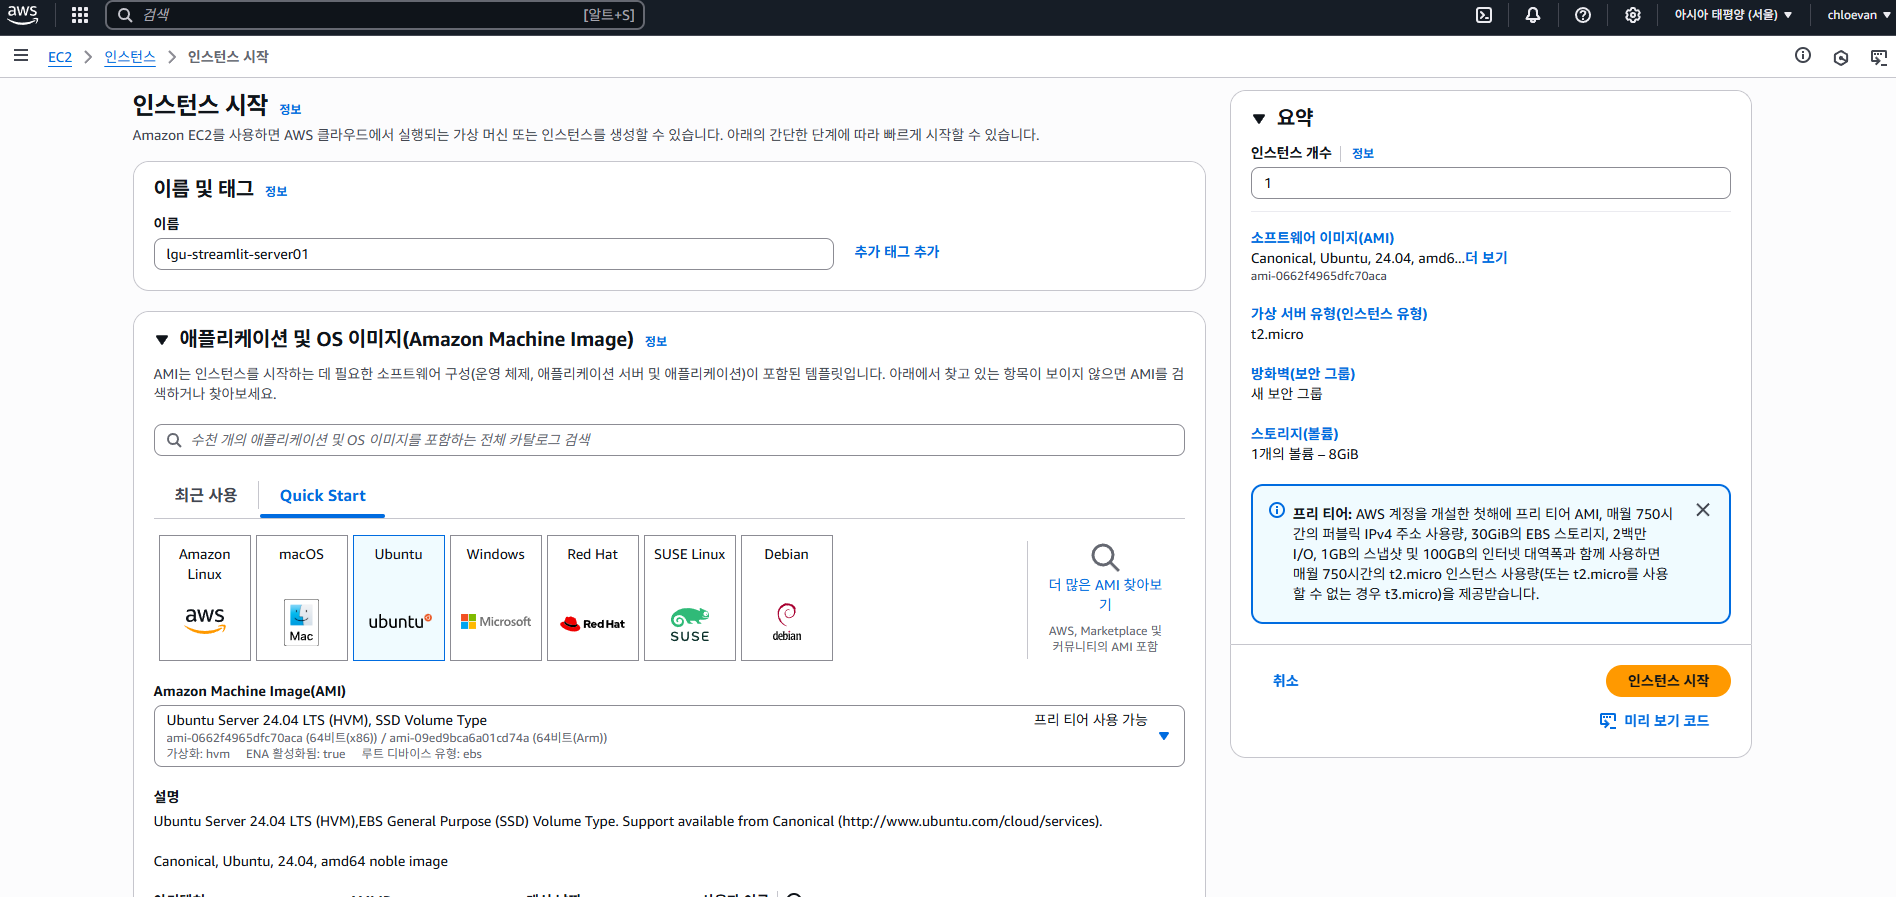
Task: Collapse the Application and OS Images section
Action: tap(162, 340)
